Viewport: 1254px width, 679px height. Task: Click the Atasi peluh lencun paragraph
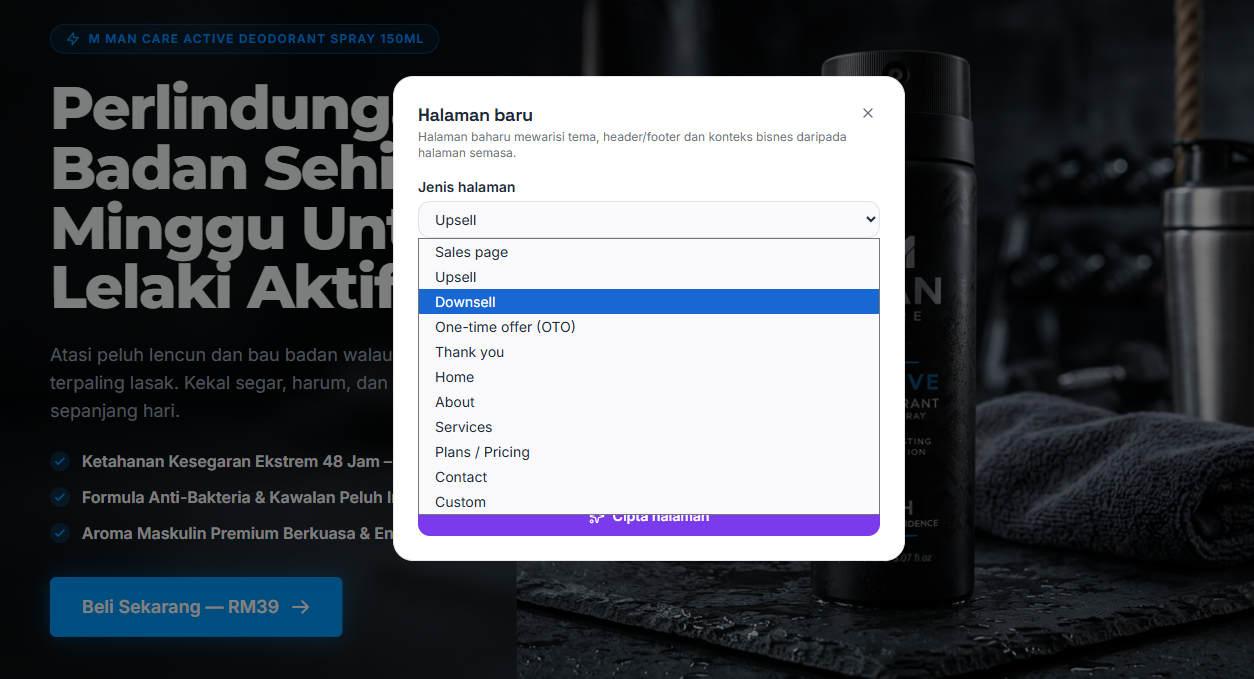(x=222, y=382)
